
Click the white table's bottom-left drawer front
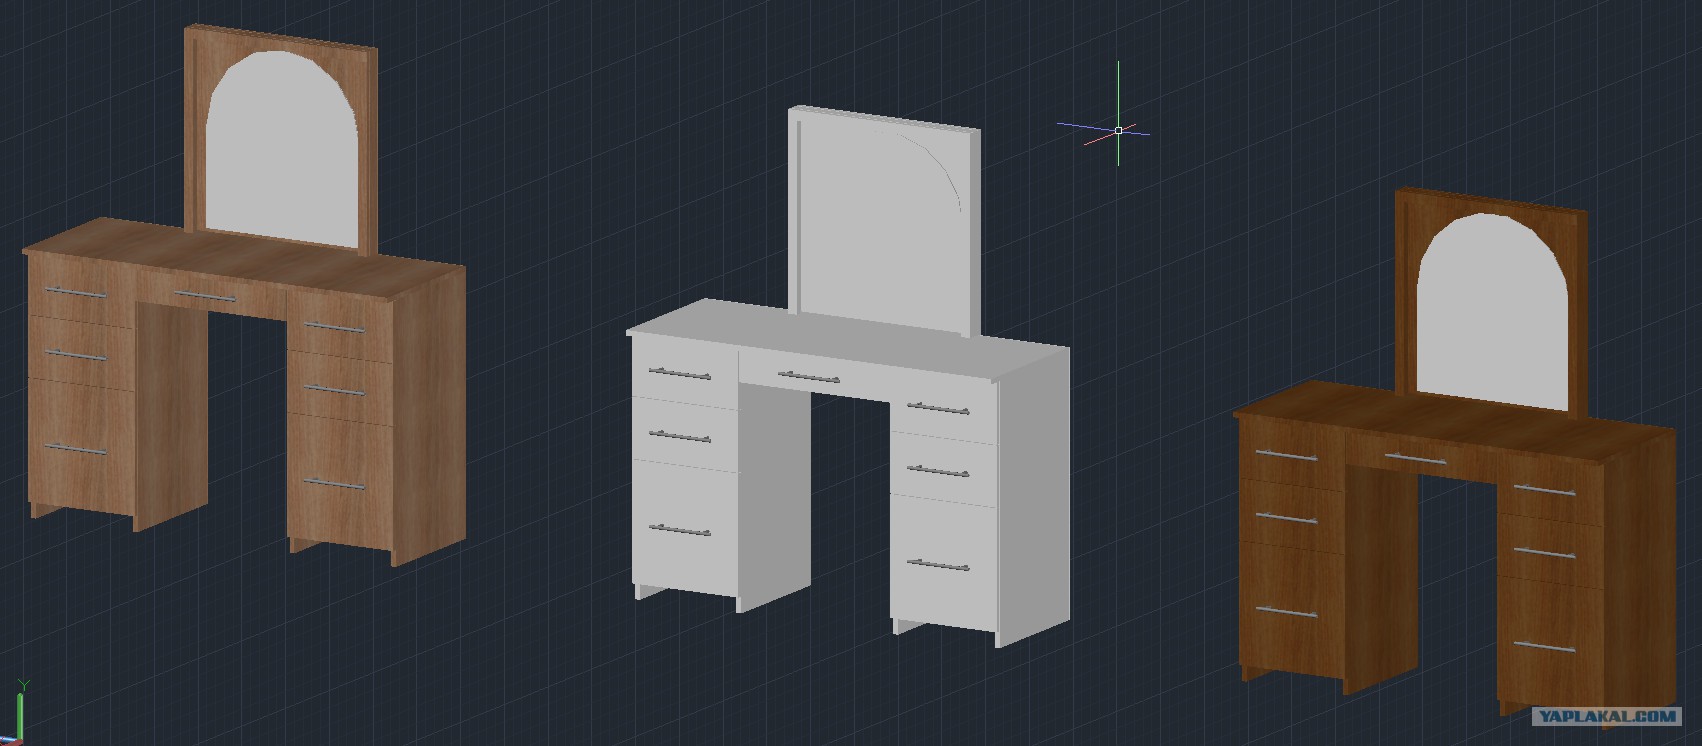click(x=686, y=526)
